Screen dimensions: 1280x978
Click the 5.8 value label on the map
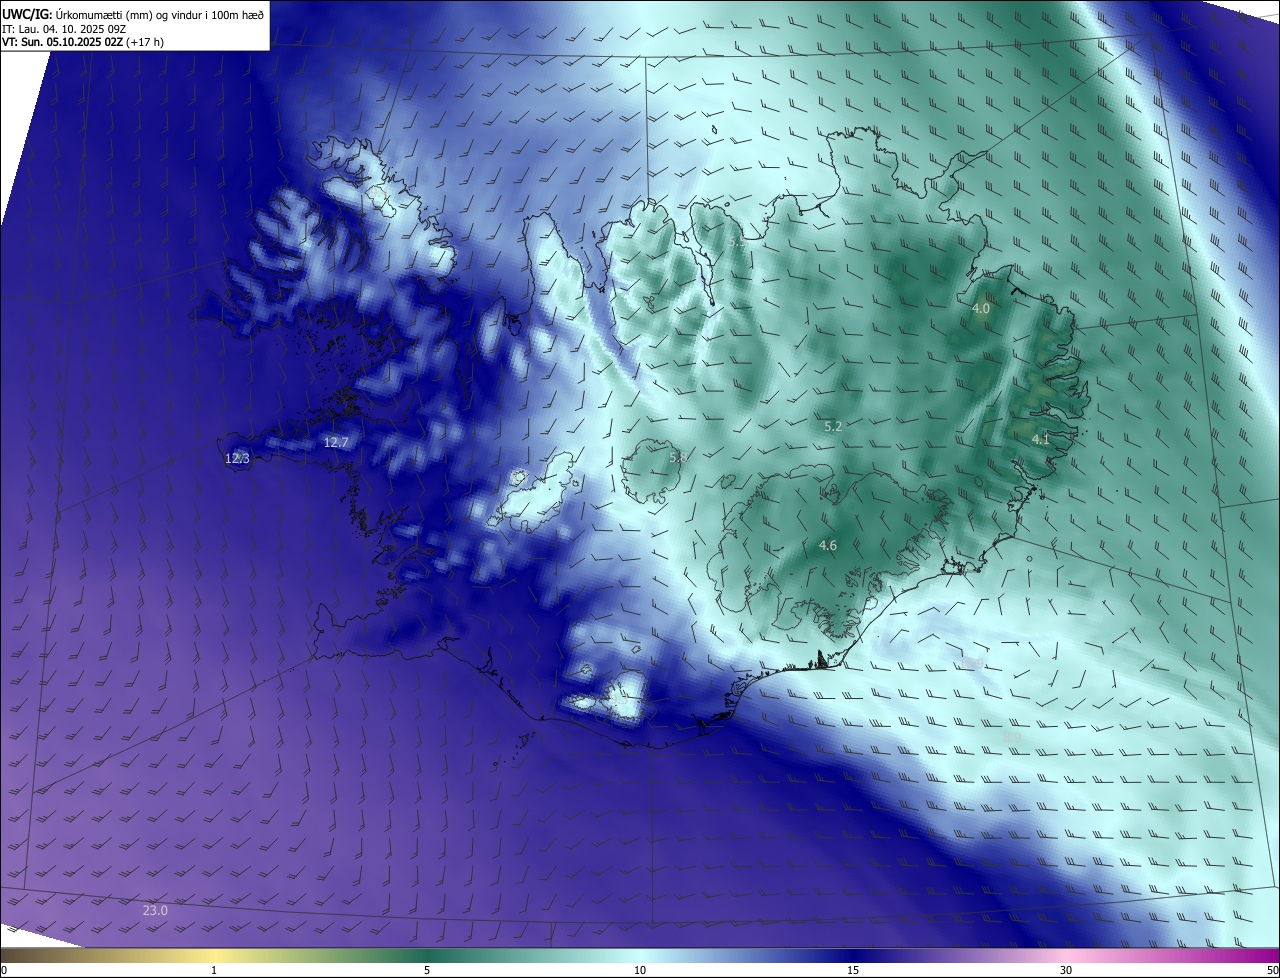(x=677, y=457)
